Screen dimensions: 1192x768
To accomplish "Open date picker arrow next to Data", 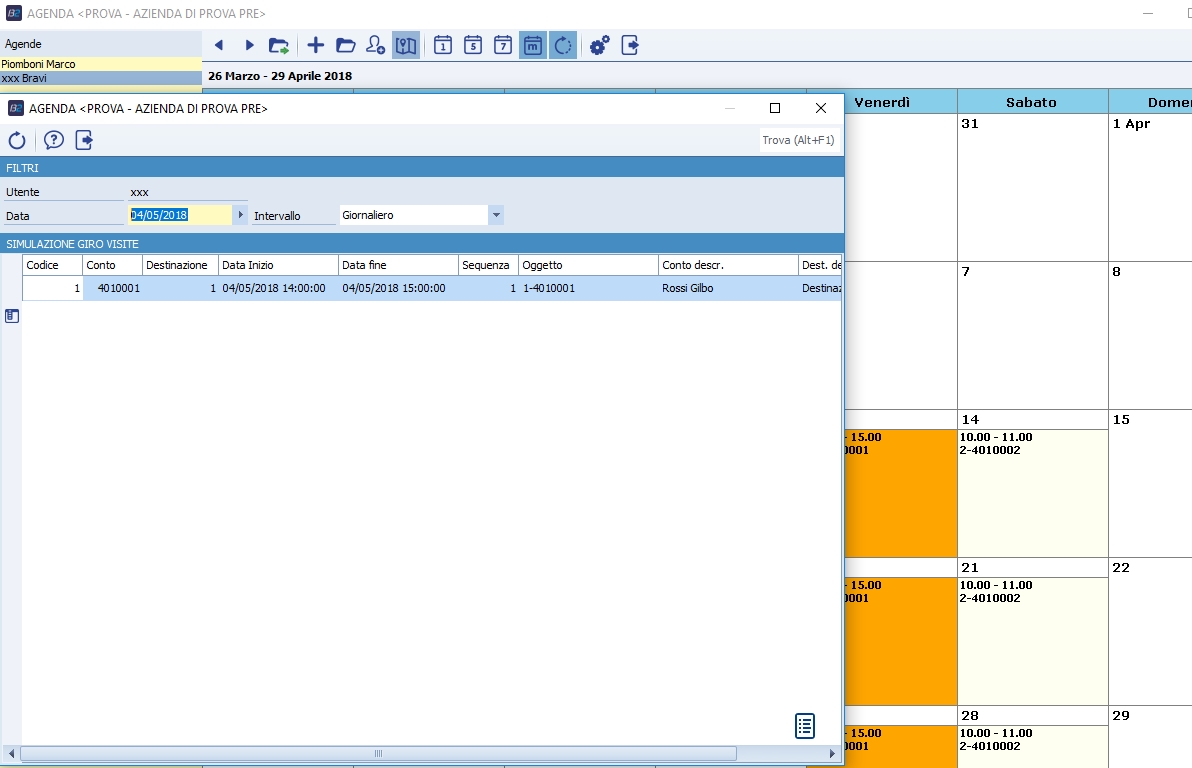I will point(240,215).
